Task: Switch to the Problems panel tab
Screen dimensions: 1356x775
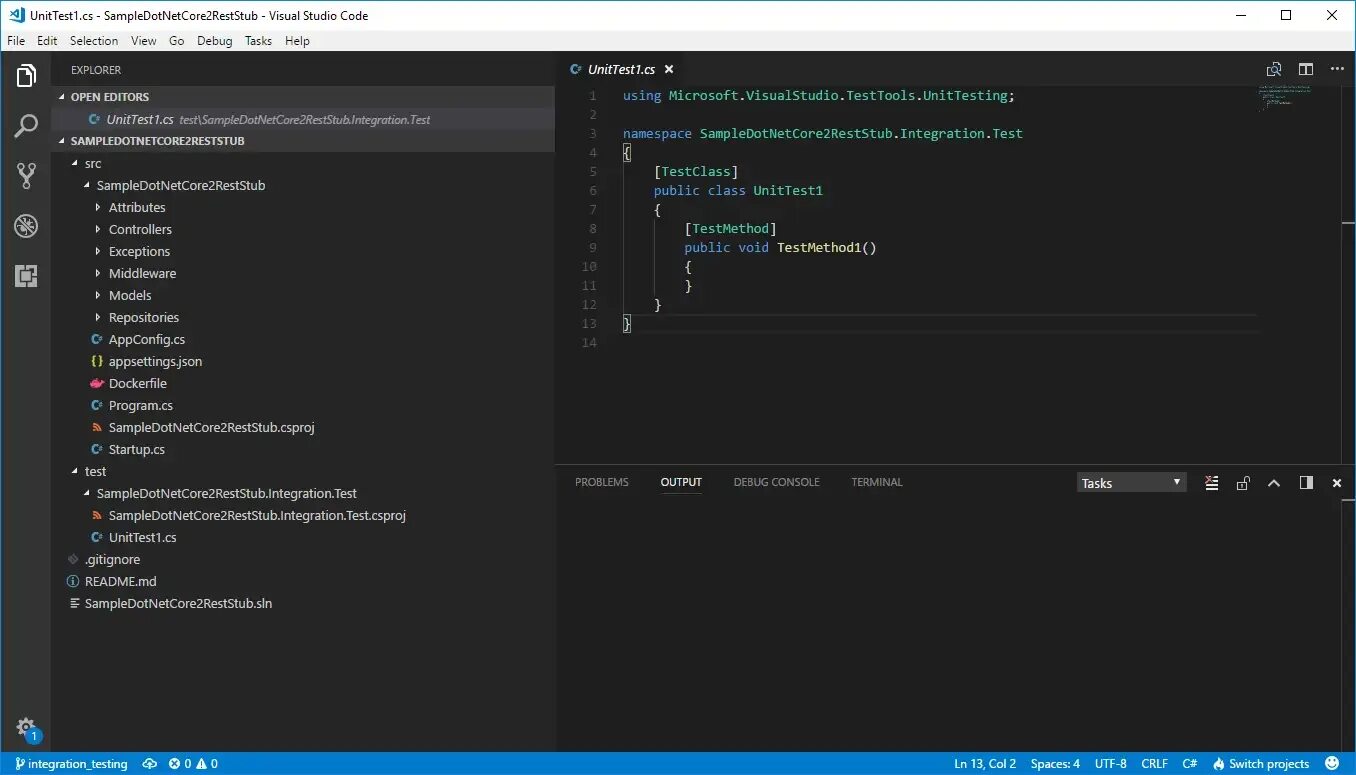Action: pyautogui.click(x=602, y=483)
